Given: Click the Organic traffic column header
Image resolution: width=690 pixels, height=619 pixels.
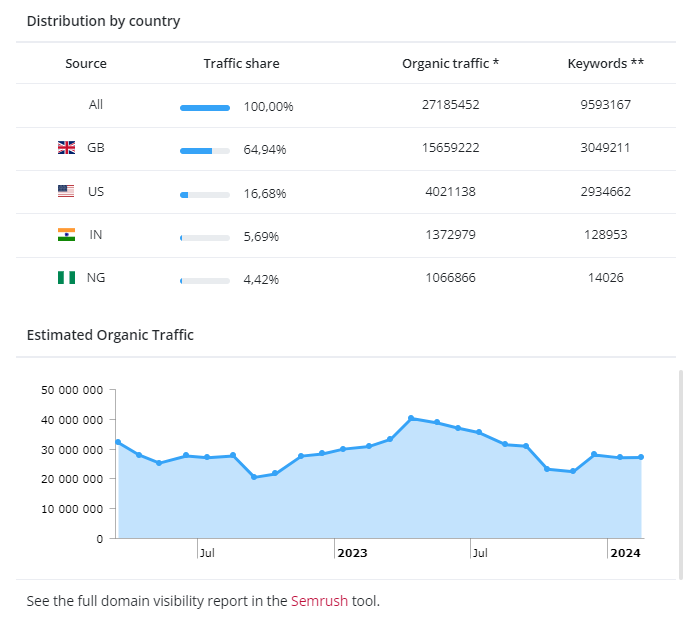Looking at the screenshot, I should (450, 63).
